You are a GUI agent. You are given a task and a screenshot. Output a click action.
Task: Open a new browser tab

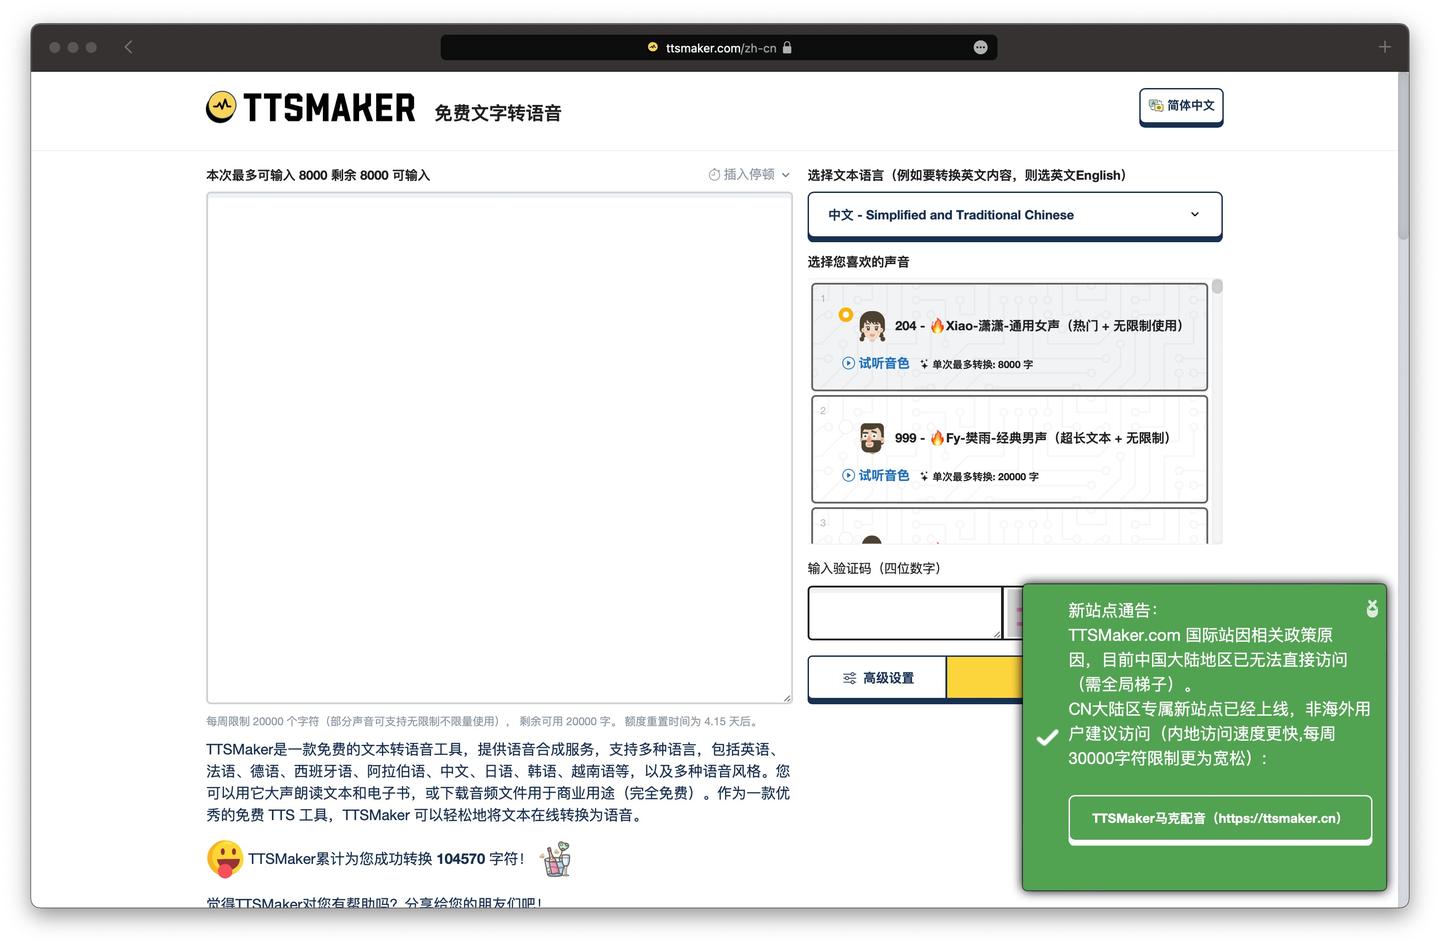pyautogui.click(x=1384, y=46)
